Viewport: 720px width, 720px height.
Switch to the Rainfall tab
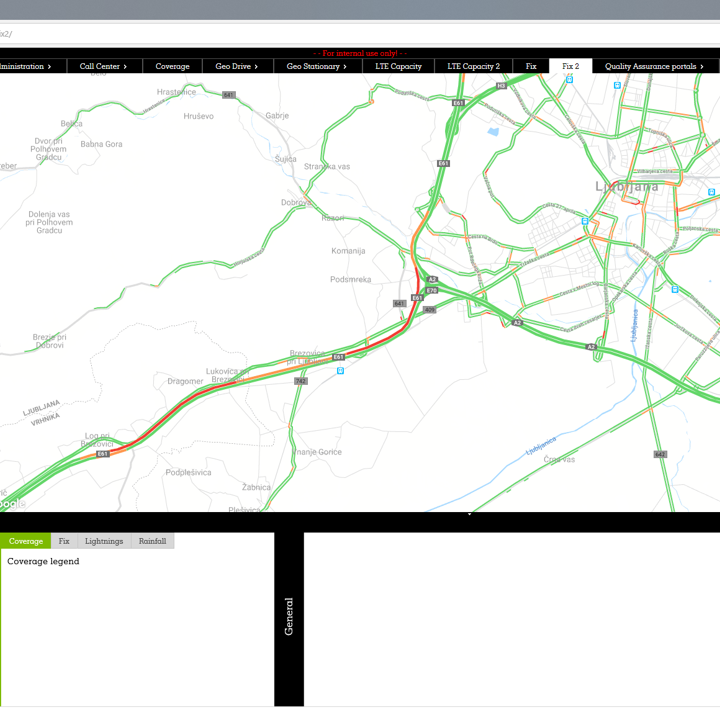click(x=152, y=541)
